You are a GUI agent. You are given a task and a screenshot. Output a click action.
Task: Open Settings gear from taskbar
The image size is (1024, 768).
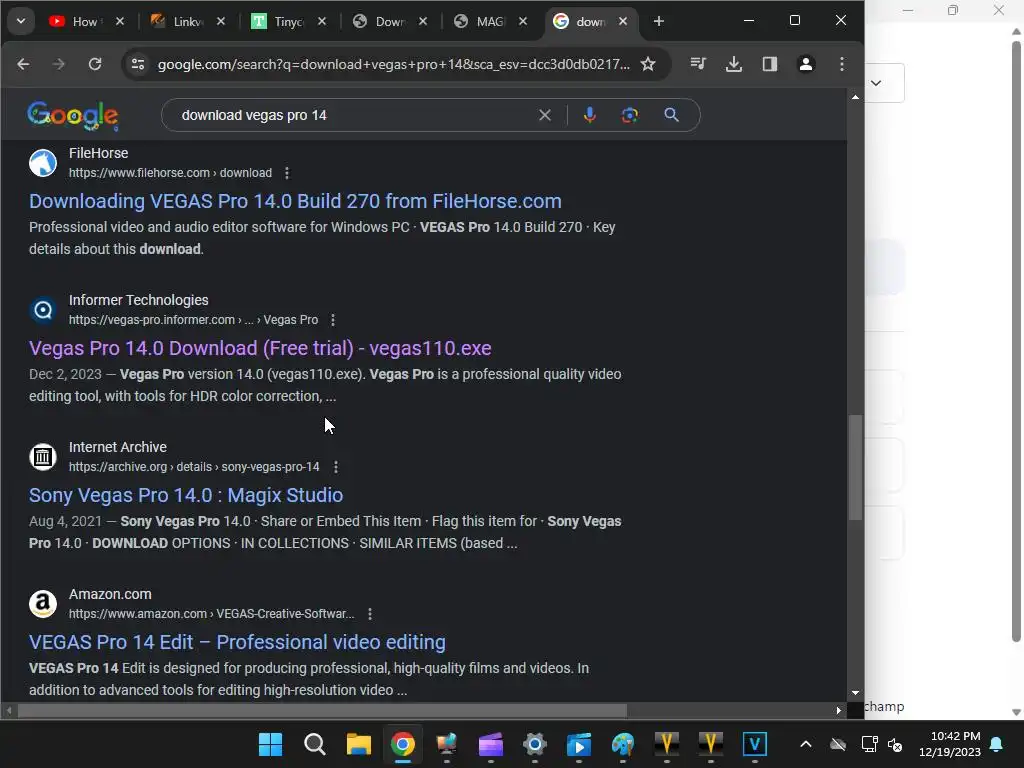(x=534, y=744)
